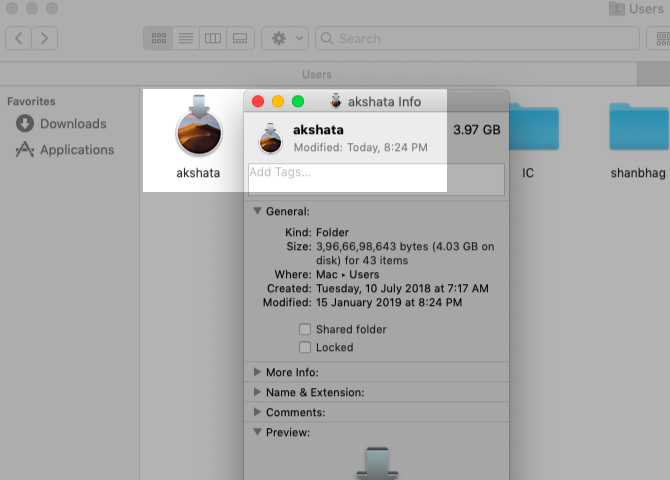Select the IC folder
Image resolution: width=670 pixels, height=480 pixels.
coord(533,127)
